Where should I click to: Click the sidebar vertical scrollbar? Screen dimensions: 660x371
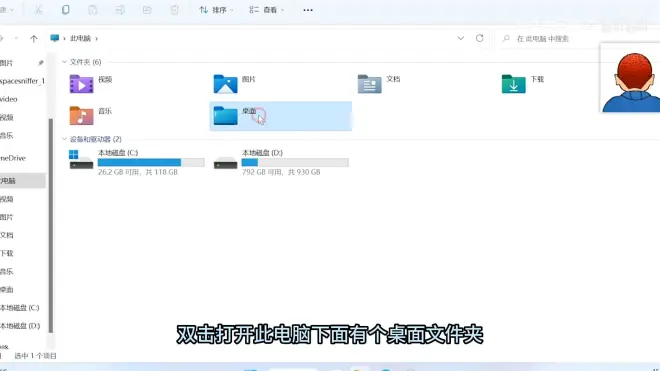click(x=51, y=225)
